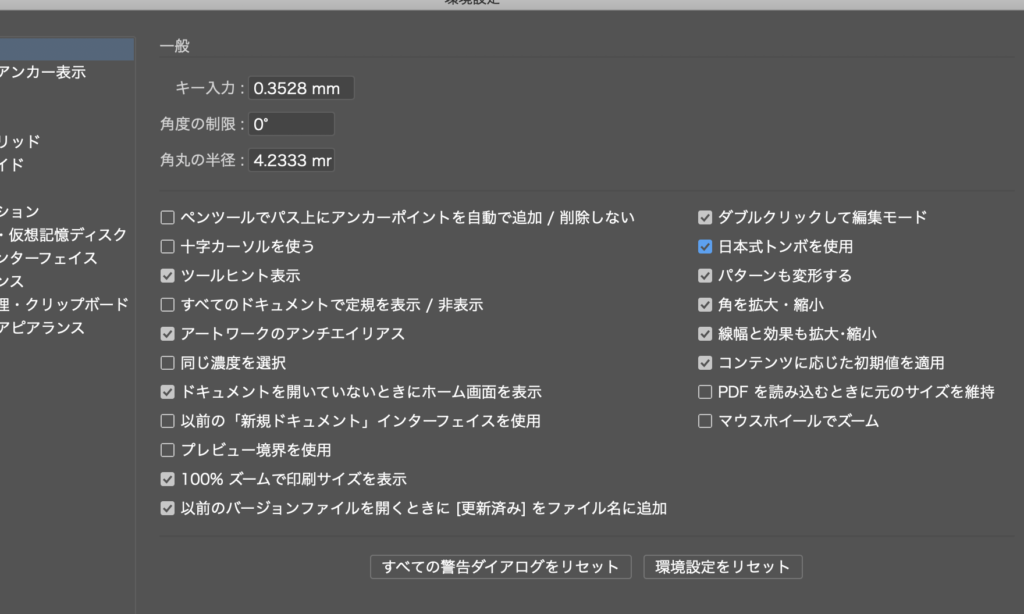The image size is (1024, 614).
Task: Disable 100% ズームで印刷サイズを表示 checkbox
Action: pyautogui.click(x=168, y=479)
